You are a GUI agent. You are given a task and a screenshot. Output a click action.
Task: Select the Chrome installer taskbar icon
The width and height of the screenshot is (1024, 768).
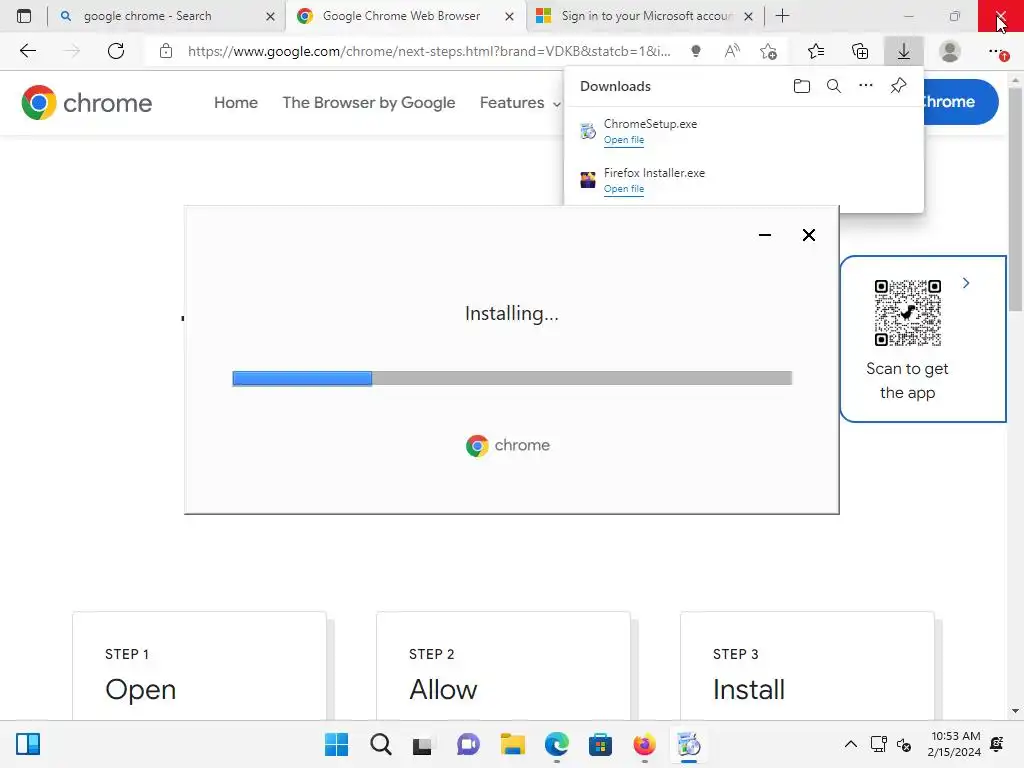(x=688, y=744)
